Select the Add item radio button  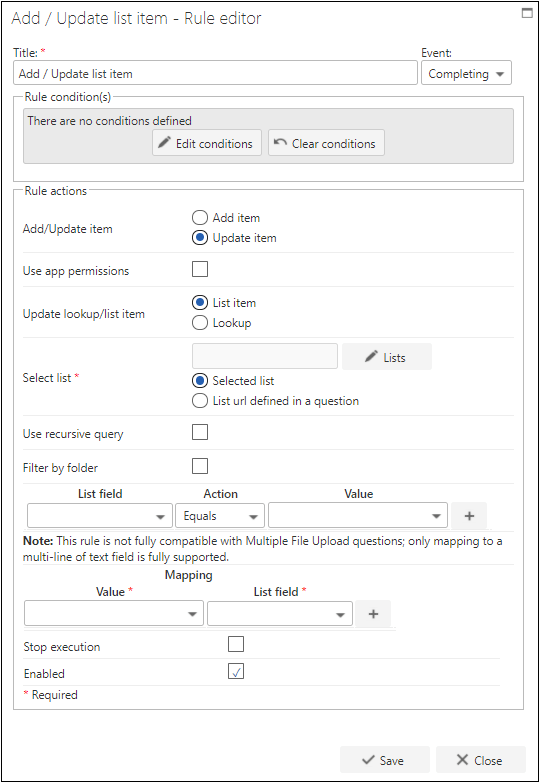[200, 218]
